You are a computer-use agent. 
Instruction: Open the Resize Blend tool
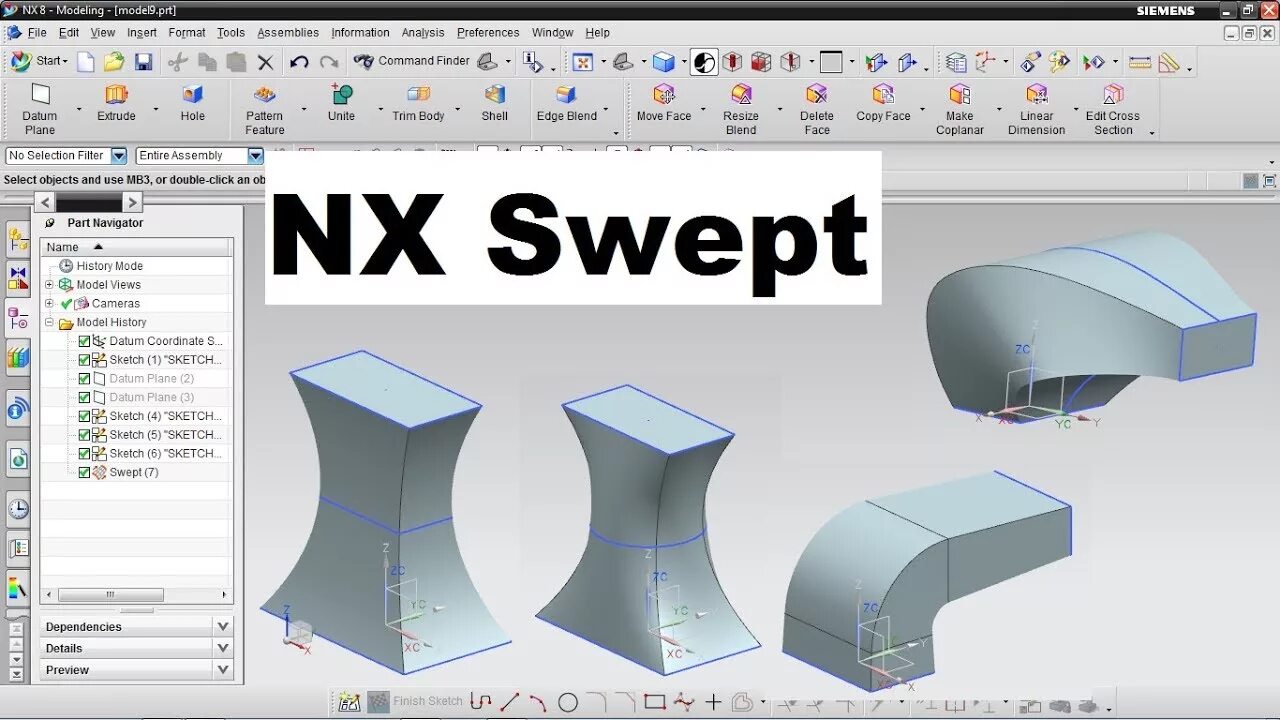741,95
